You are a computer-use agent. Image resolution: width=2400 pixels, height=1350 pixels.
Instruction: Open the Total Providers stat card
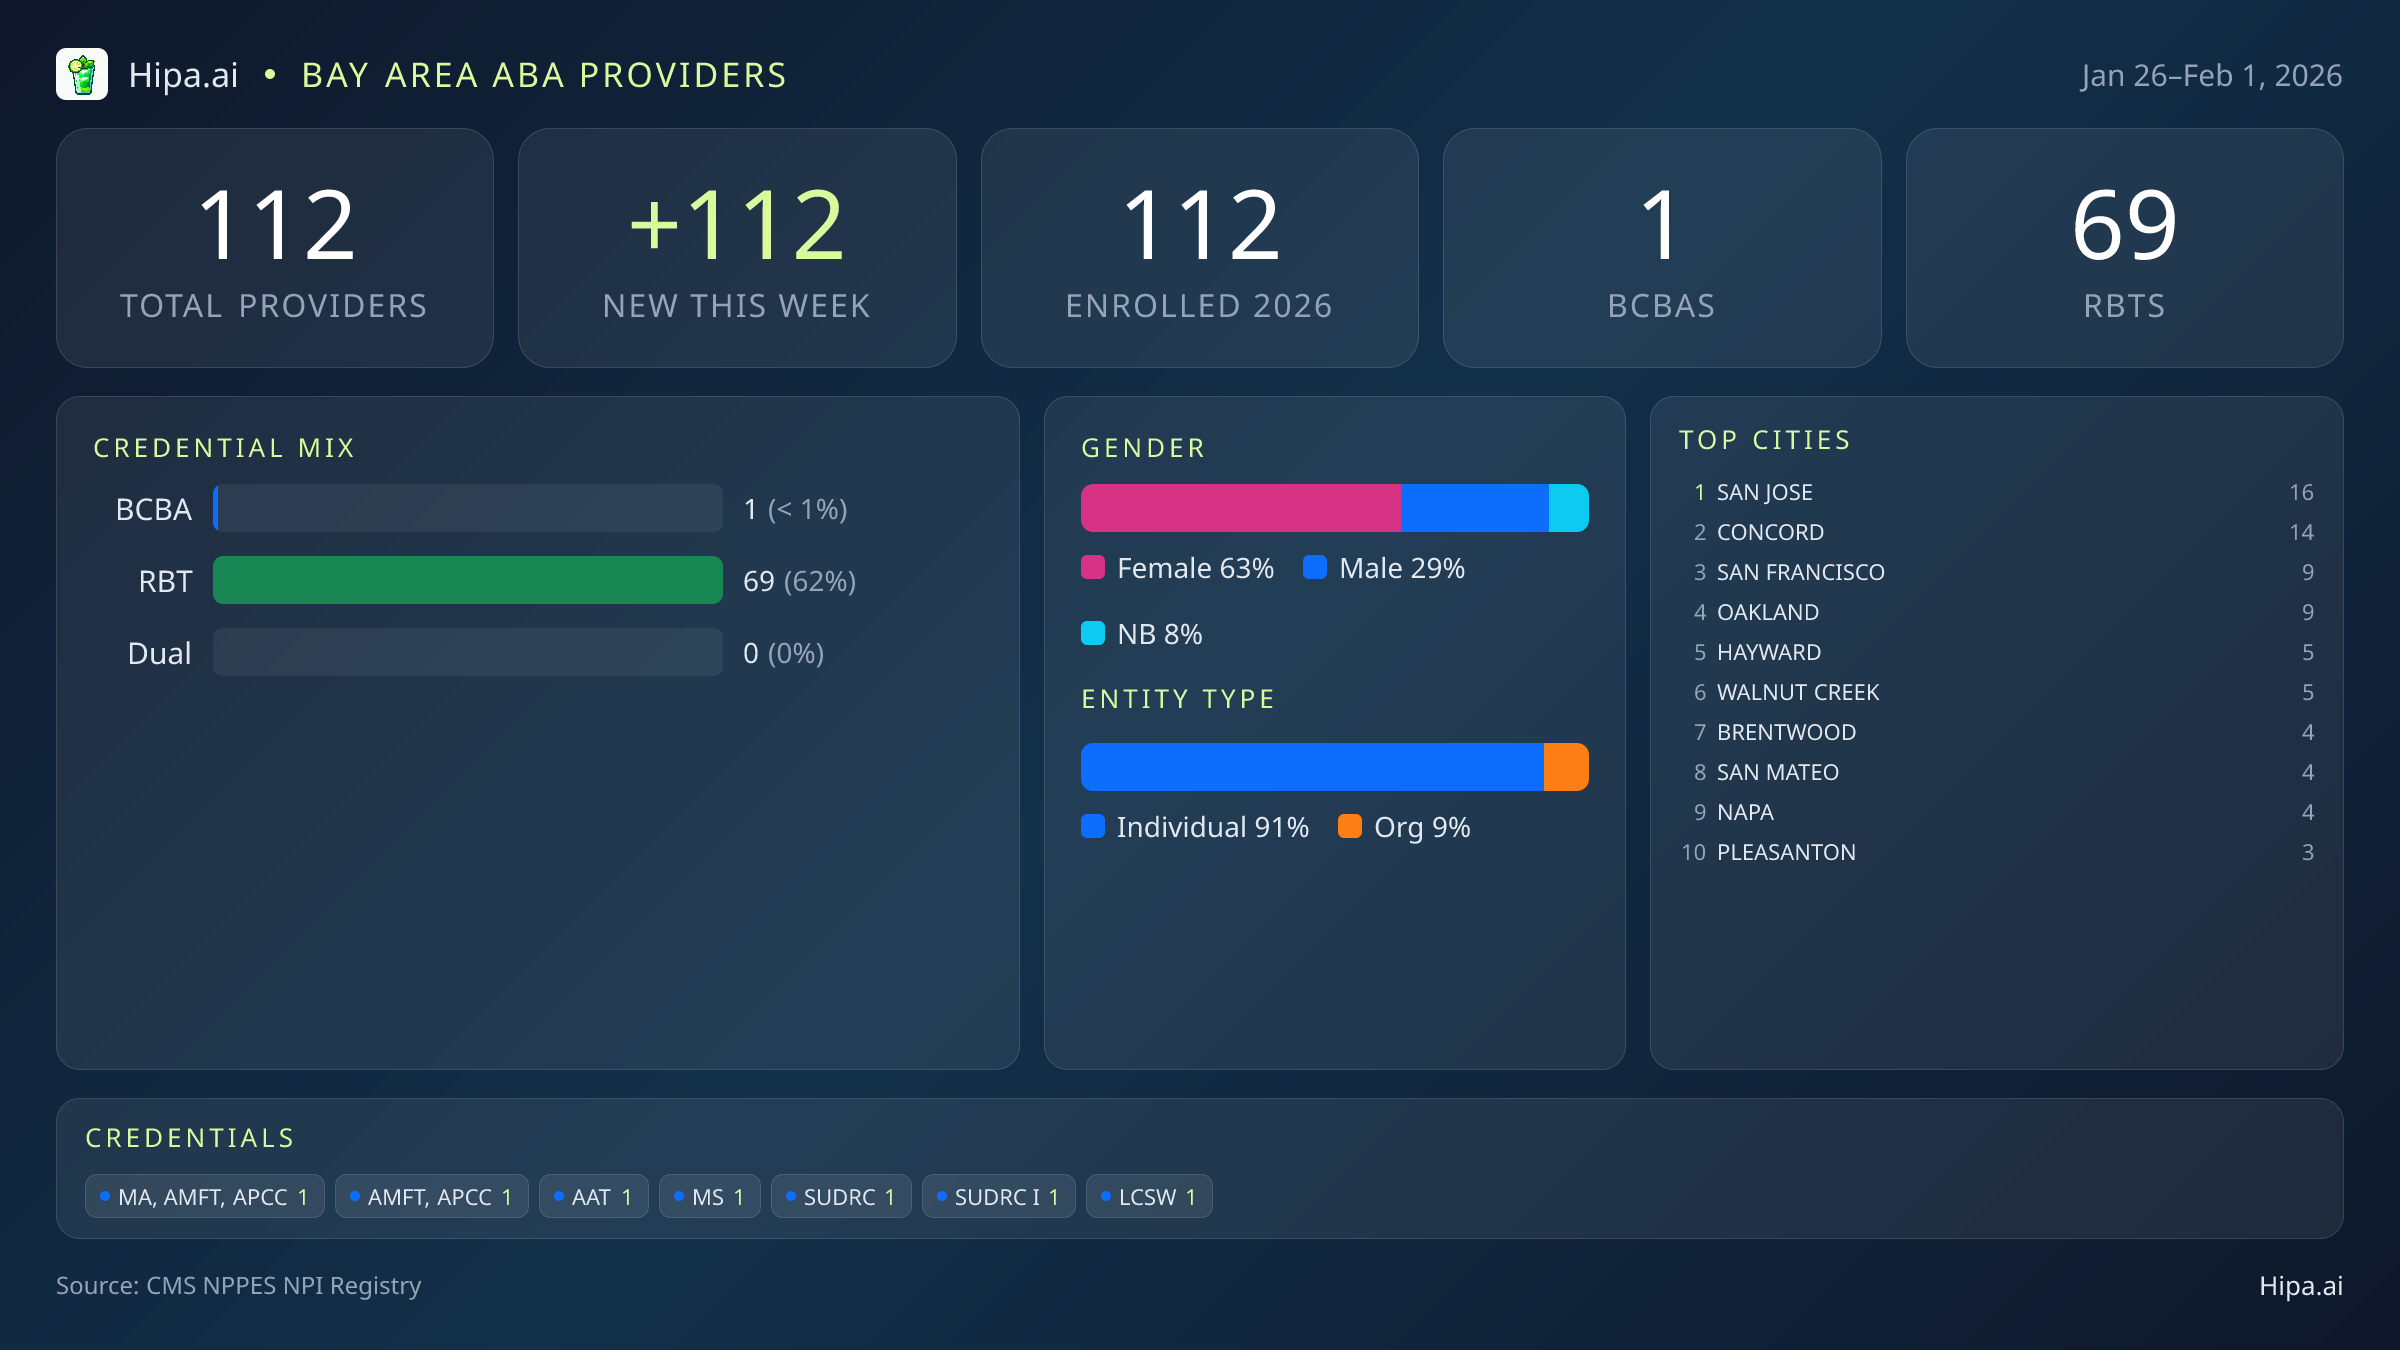click(x=275, y=247)
